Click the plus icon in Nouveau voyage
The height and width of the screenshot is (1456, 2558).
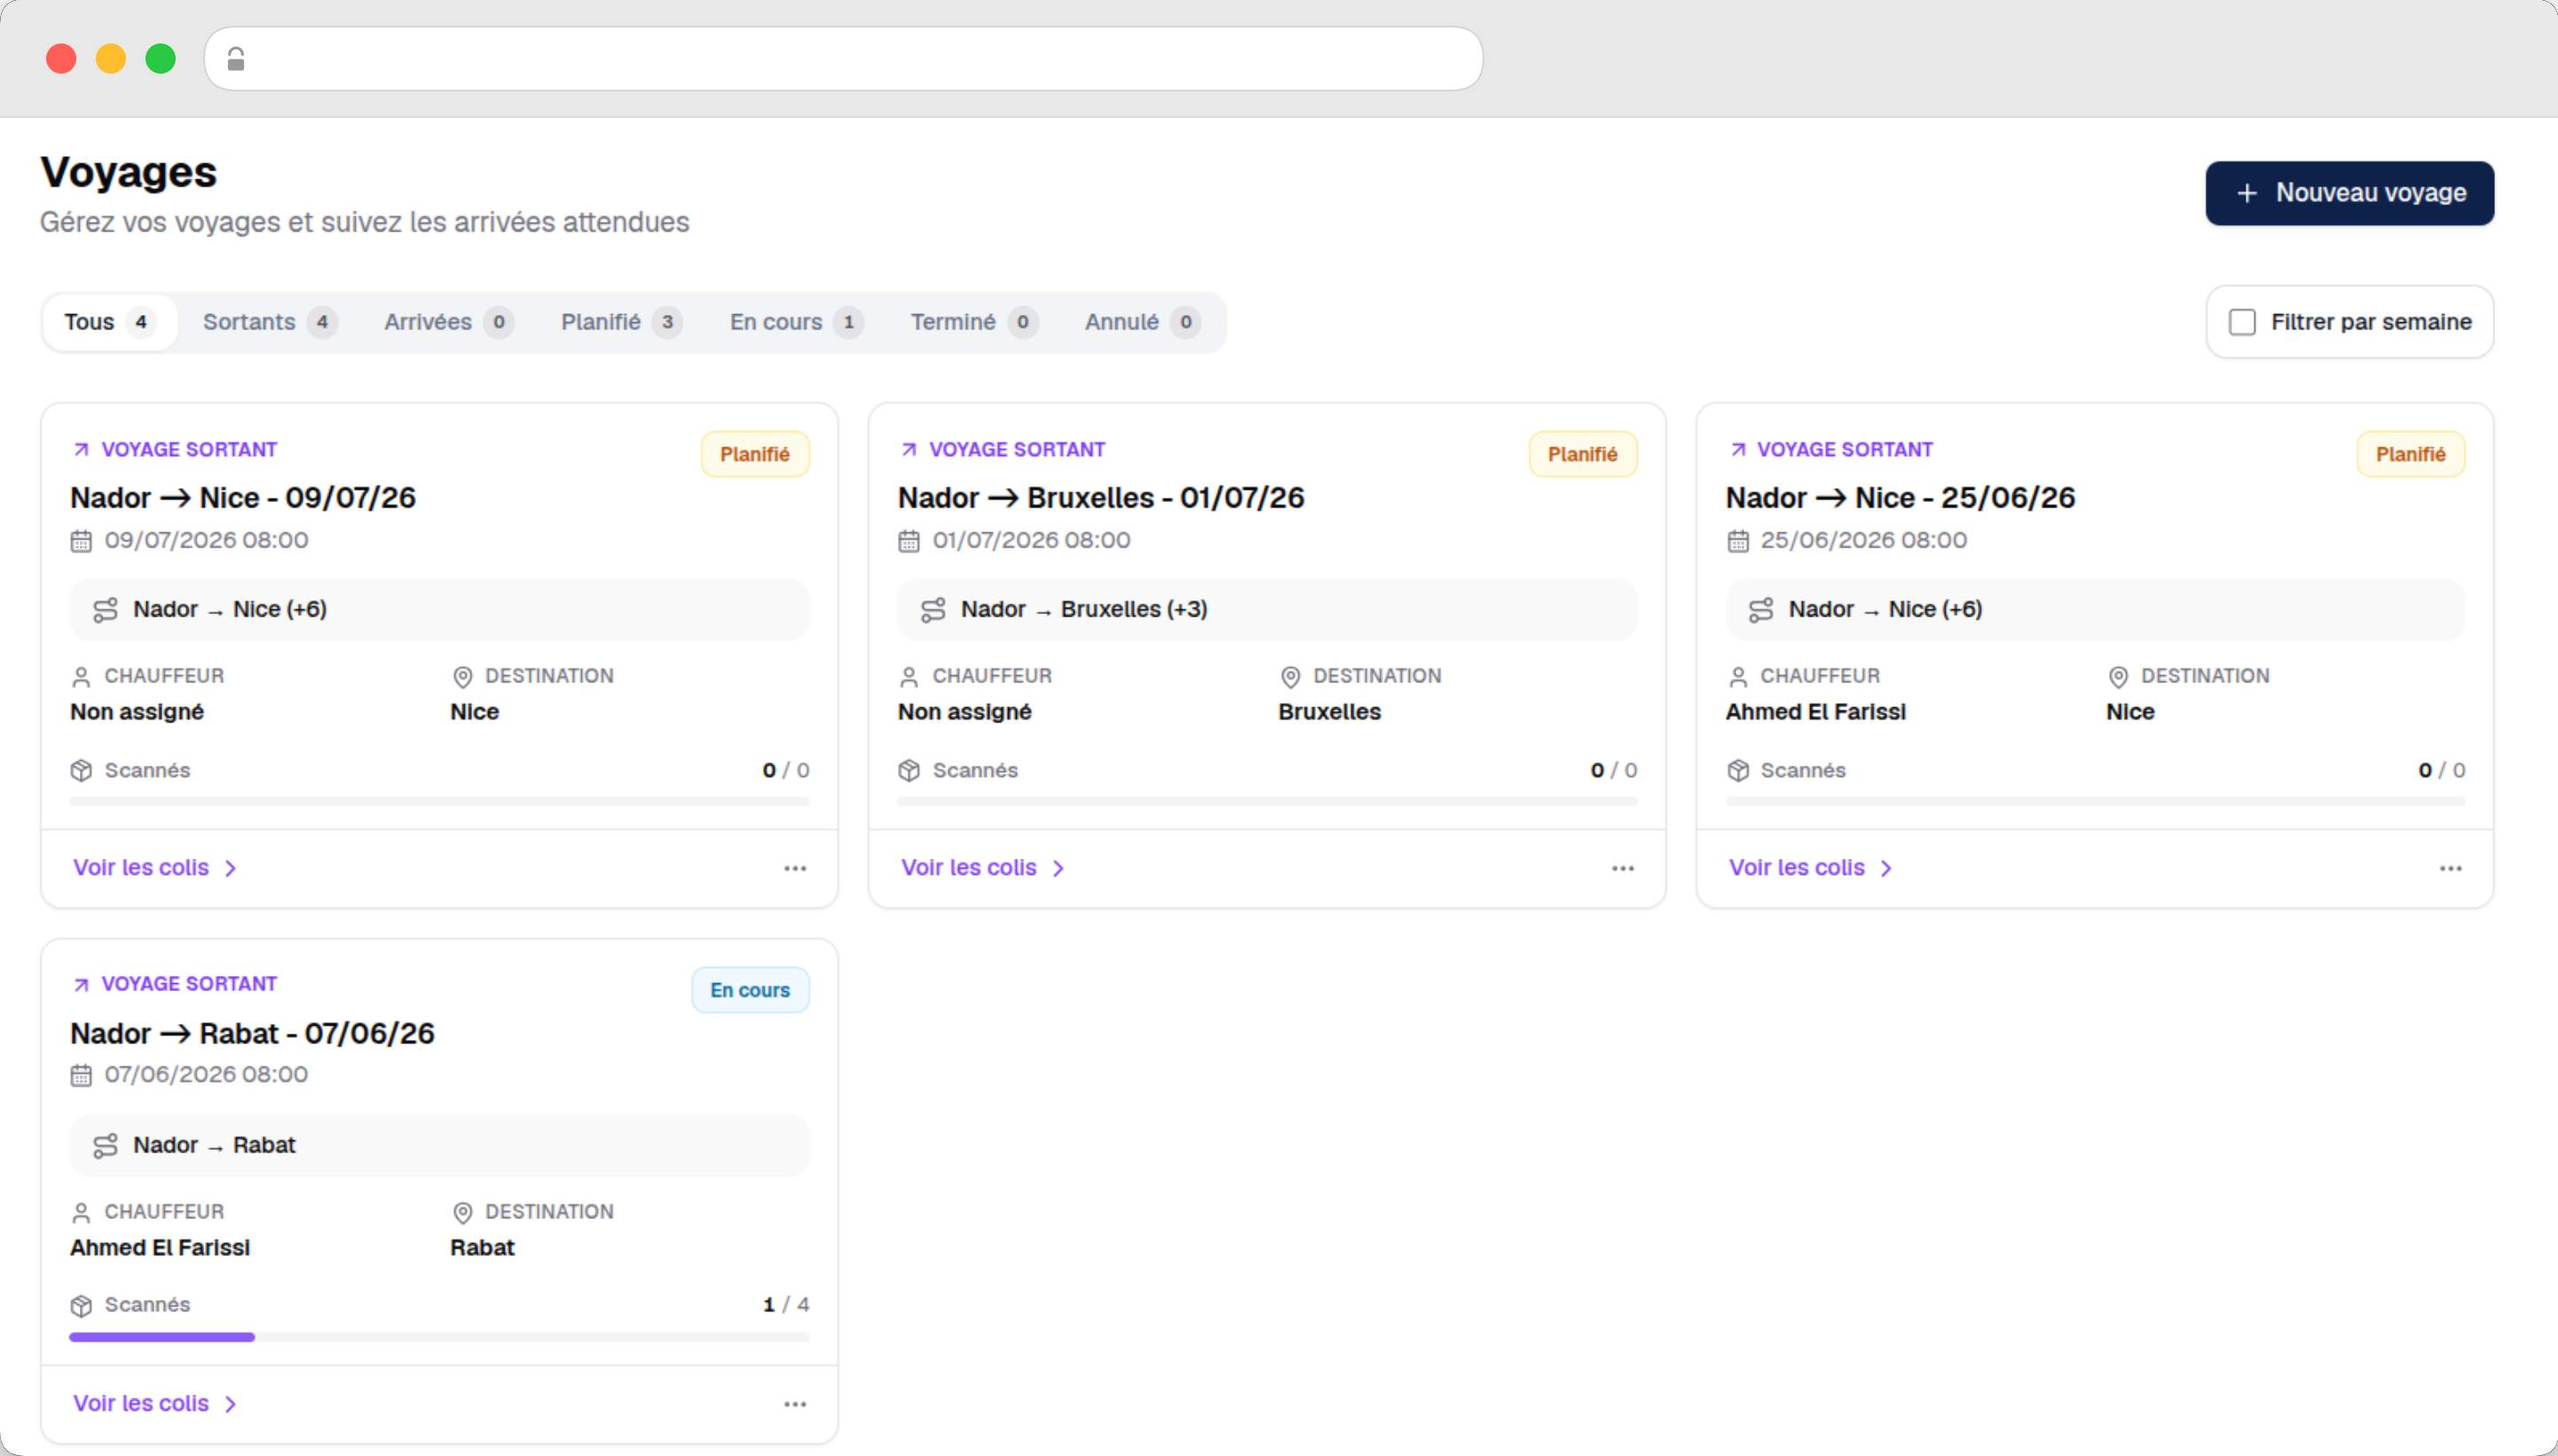pyautogui.click(x=2247, y=193)
